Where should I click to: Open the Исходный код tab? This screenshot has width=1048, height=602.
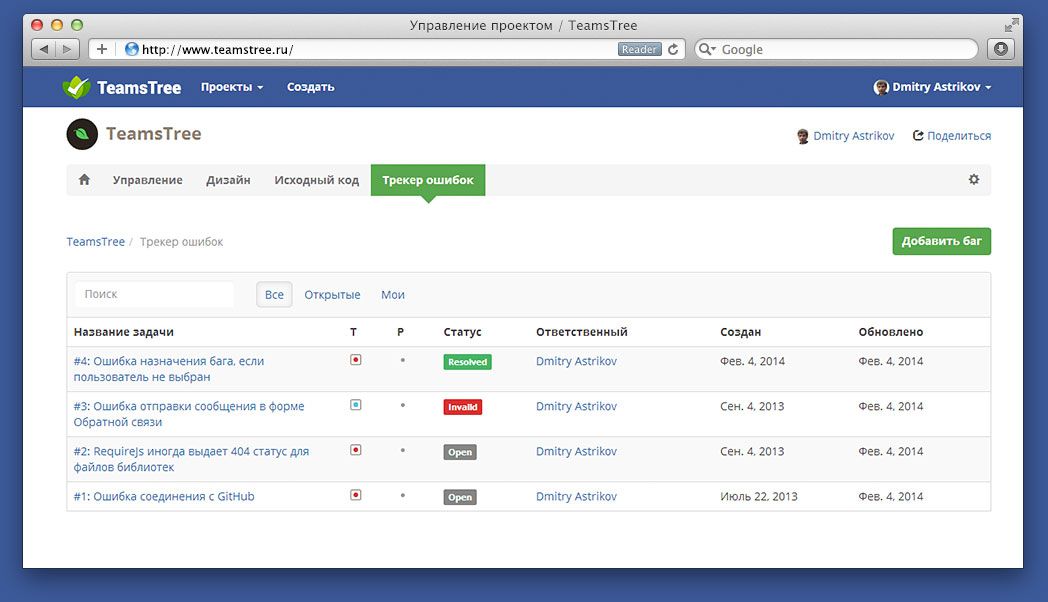click(316, 180)
